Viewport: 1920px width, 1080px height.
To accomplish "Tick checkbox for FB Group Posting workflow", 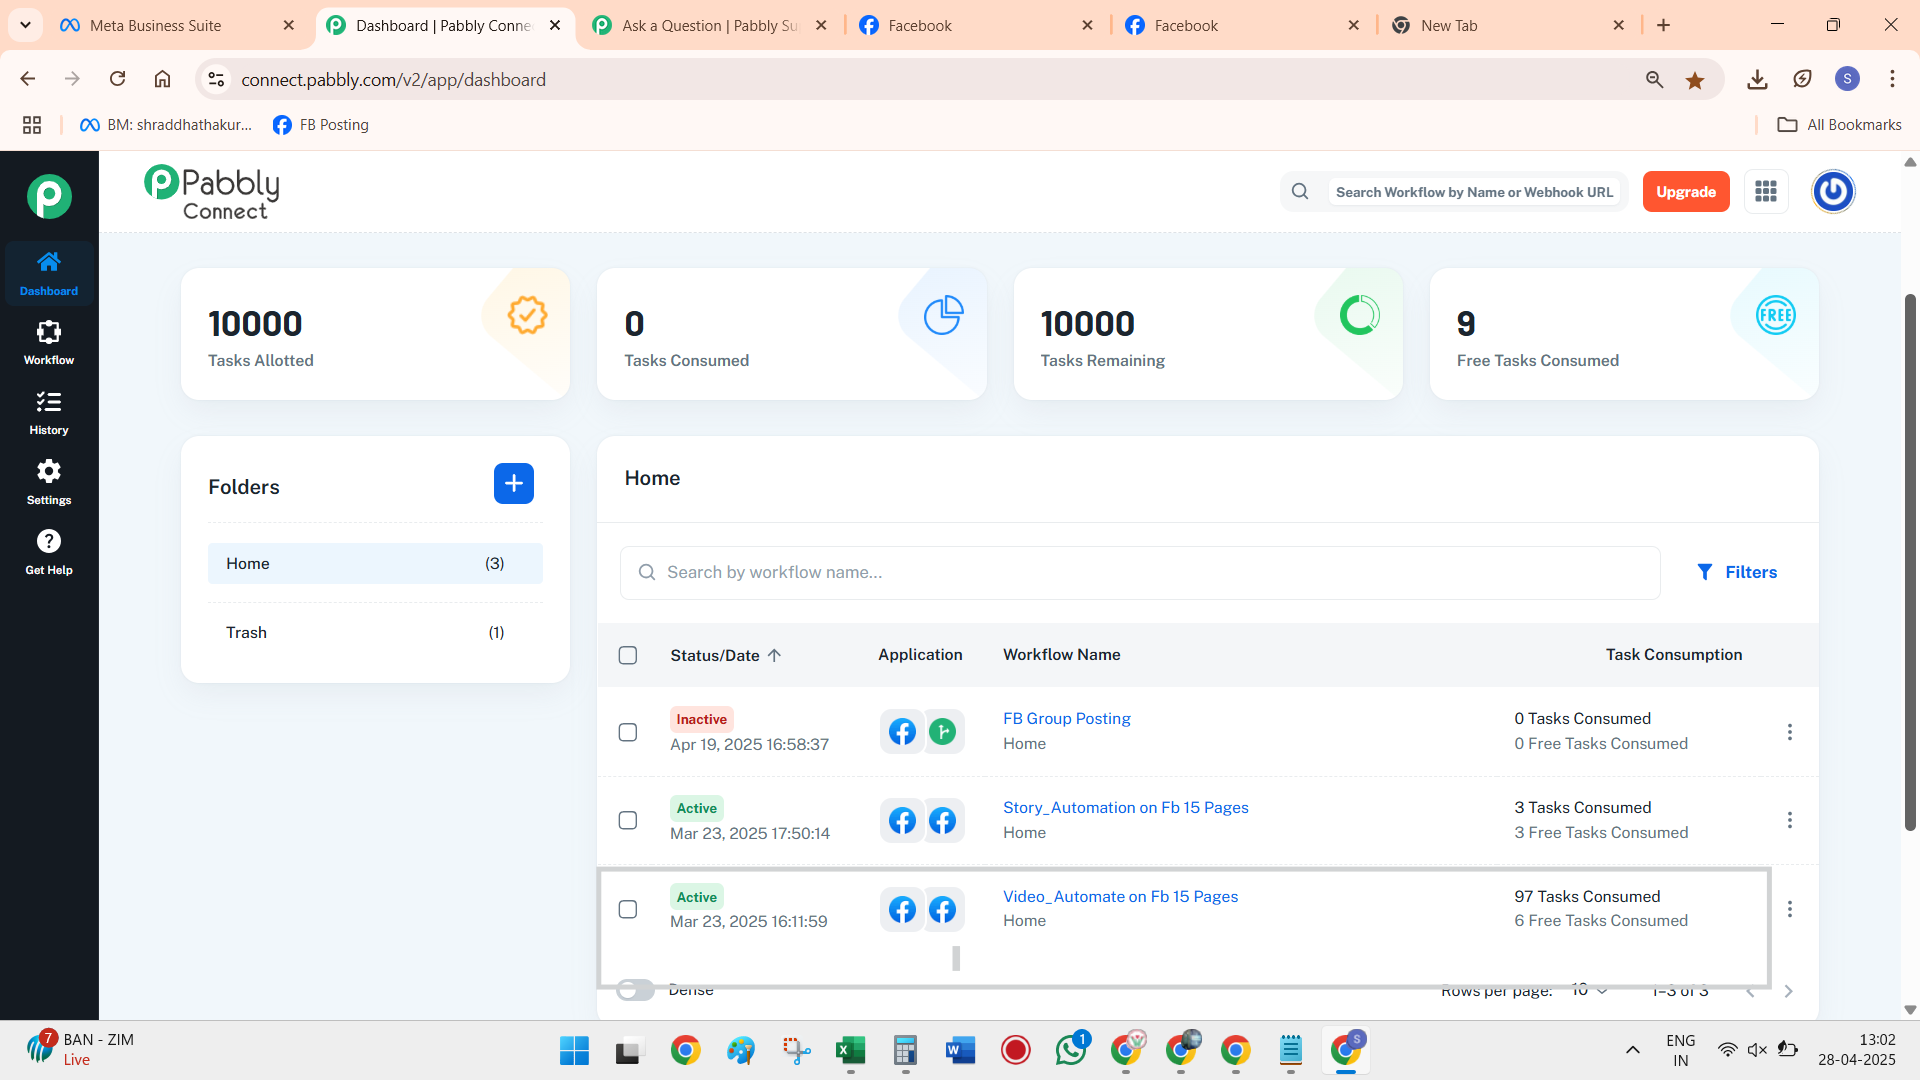I will click(x=628, y=732).
